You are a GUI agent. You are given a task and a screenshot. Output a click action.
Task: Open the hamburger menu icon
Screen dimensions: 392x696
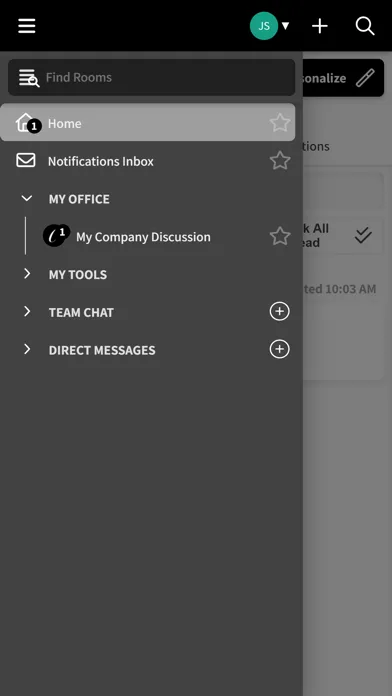pyautogui.click(x=27, y=26)
